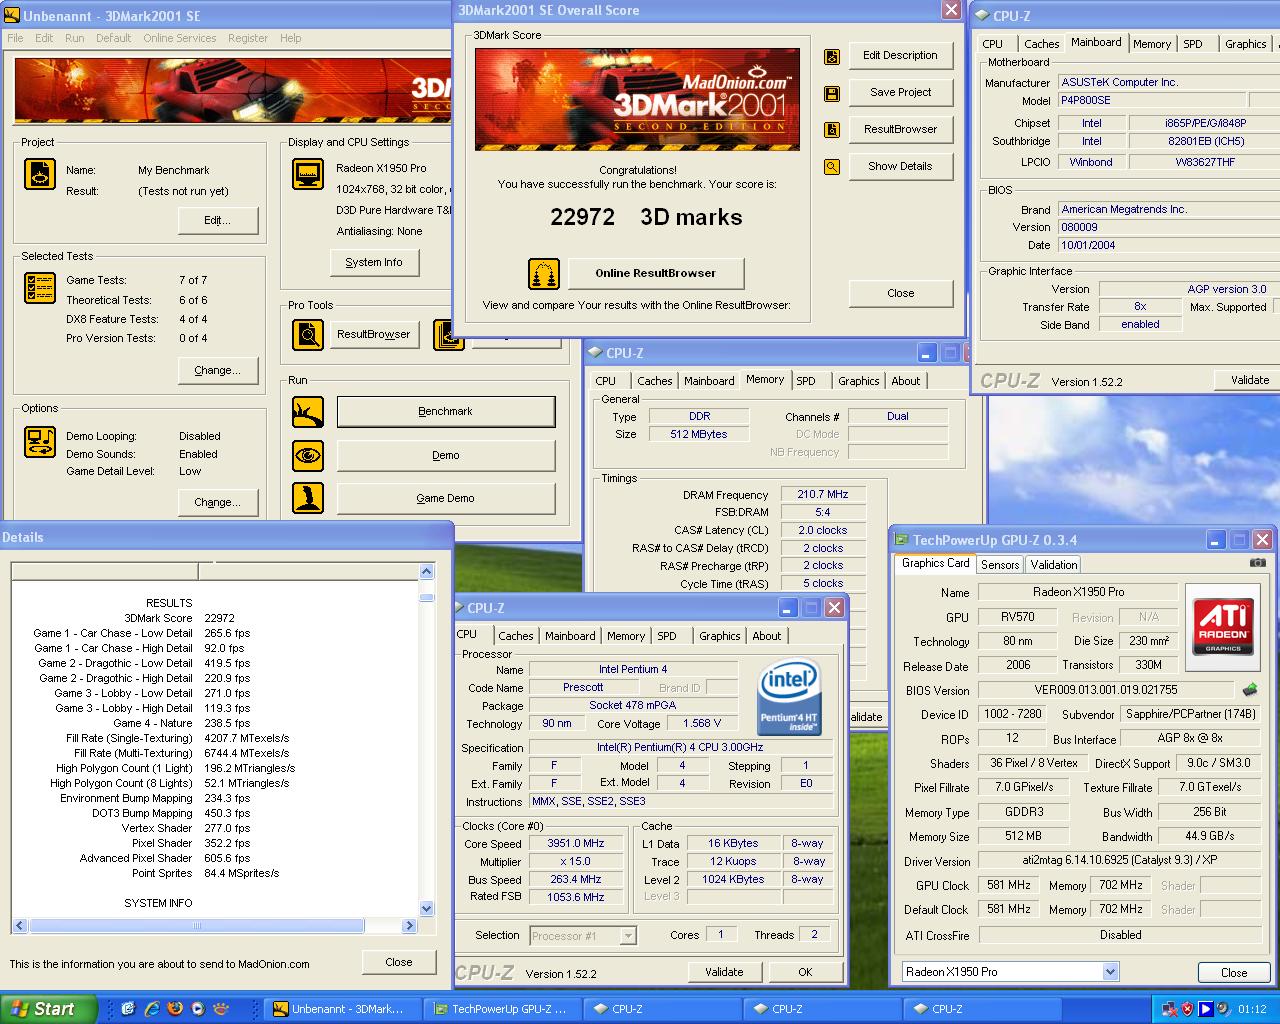
Task: Click the Details scrollbar up arrow
Action: pyautogui.click(x=427, y=572)
